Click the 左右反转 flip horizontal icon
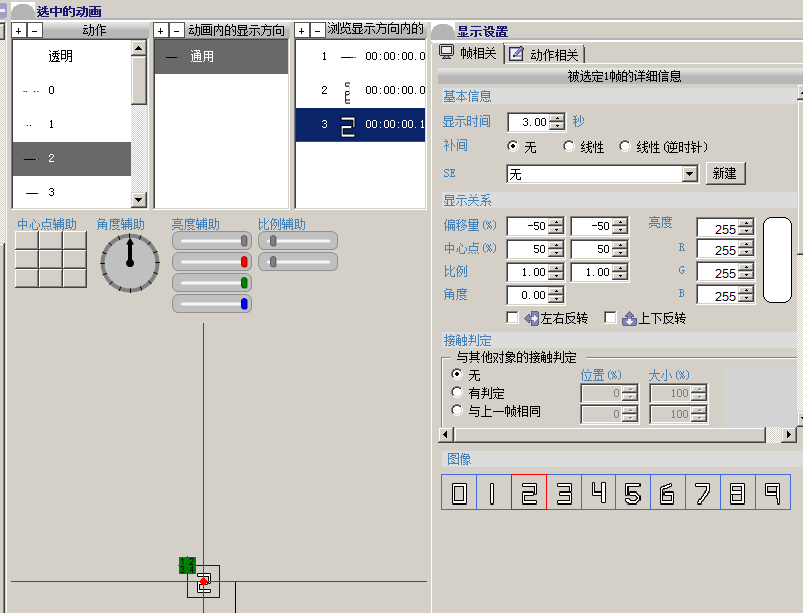 [x=532, y=319]
